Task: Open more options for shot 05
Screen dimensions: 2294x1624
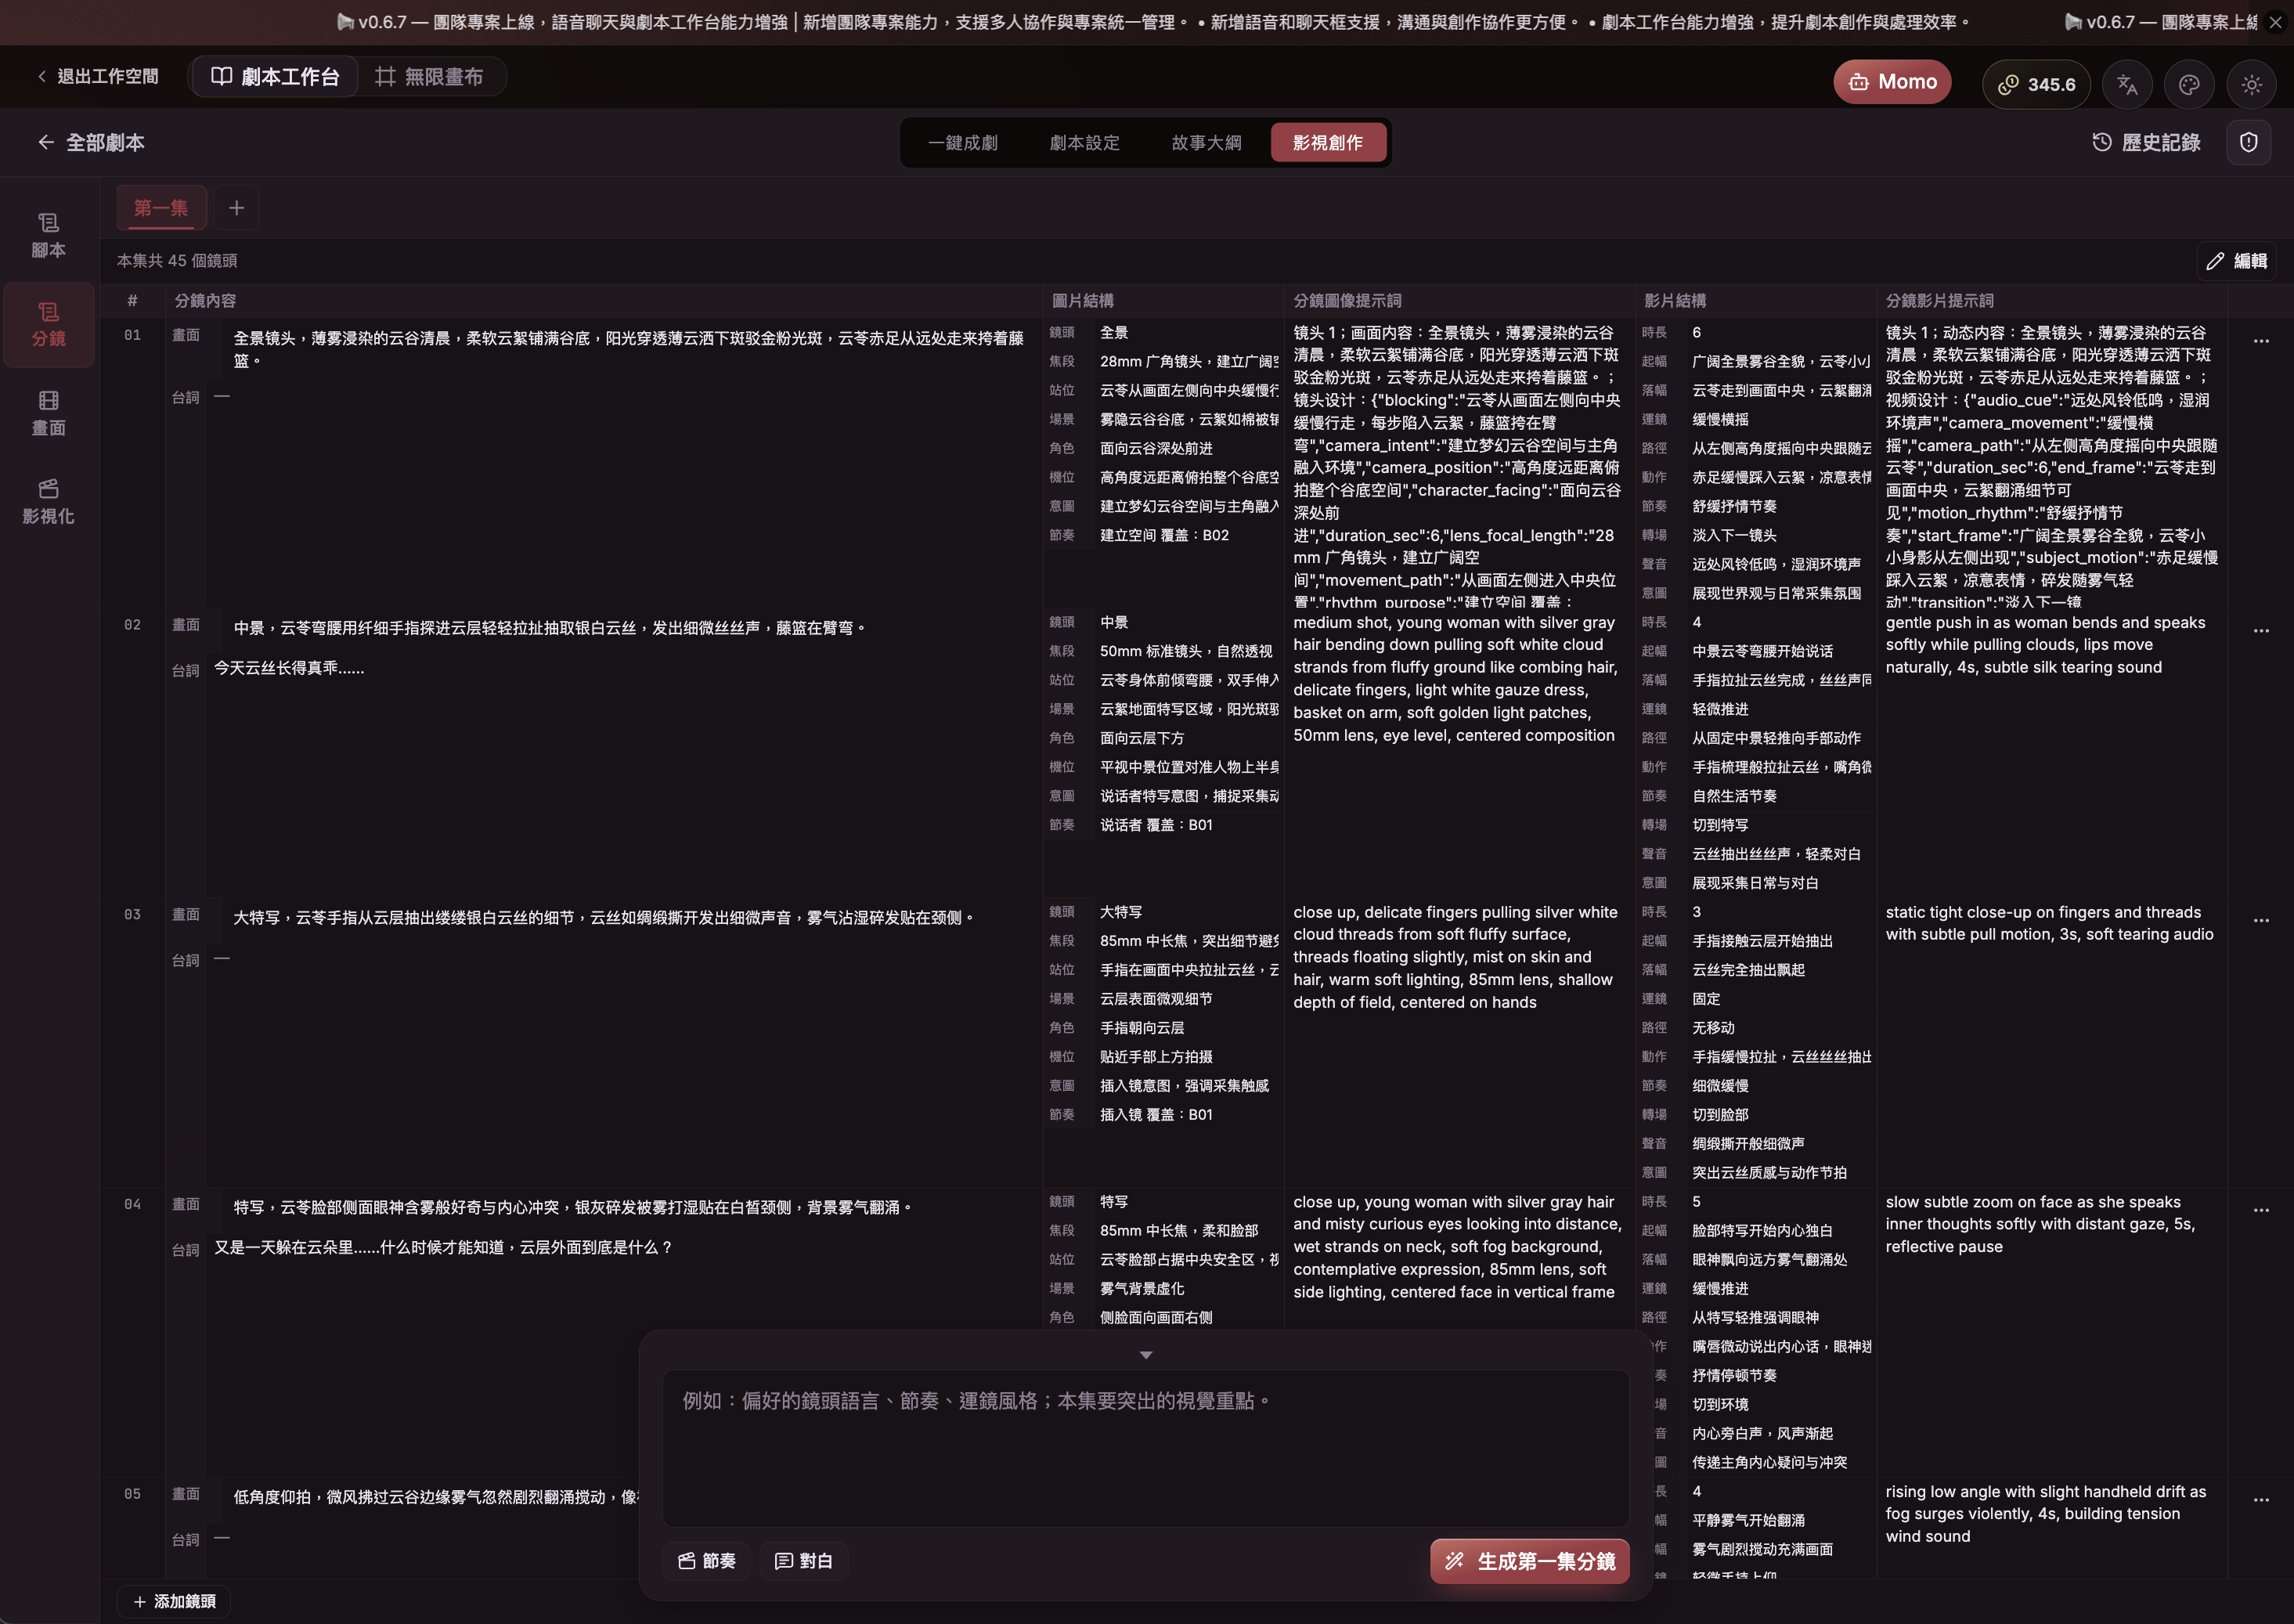Action: (2260, 1500)
